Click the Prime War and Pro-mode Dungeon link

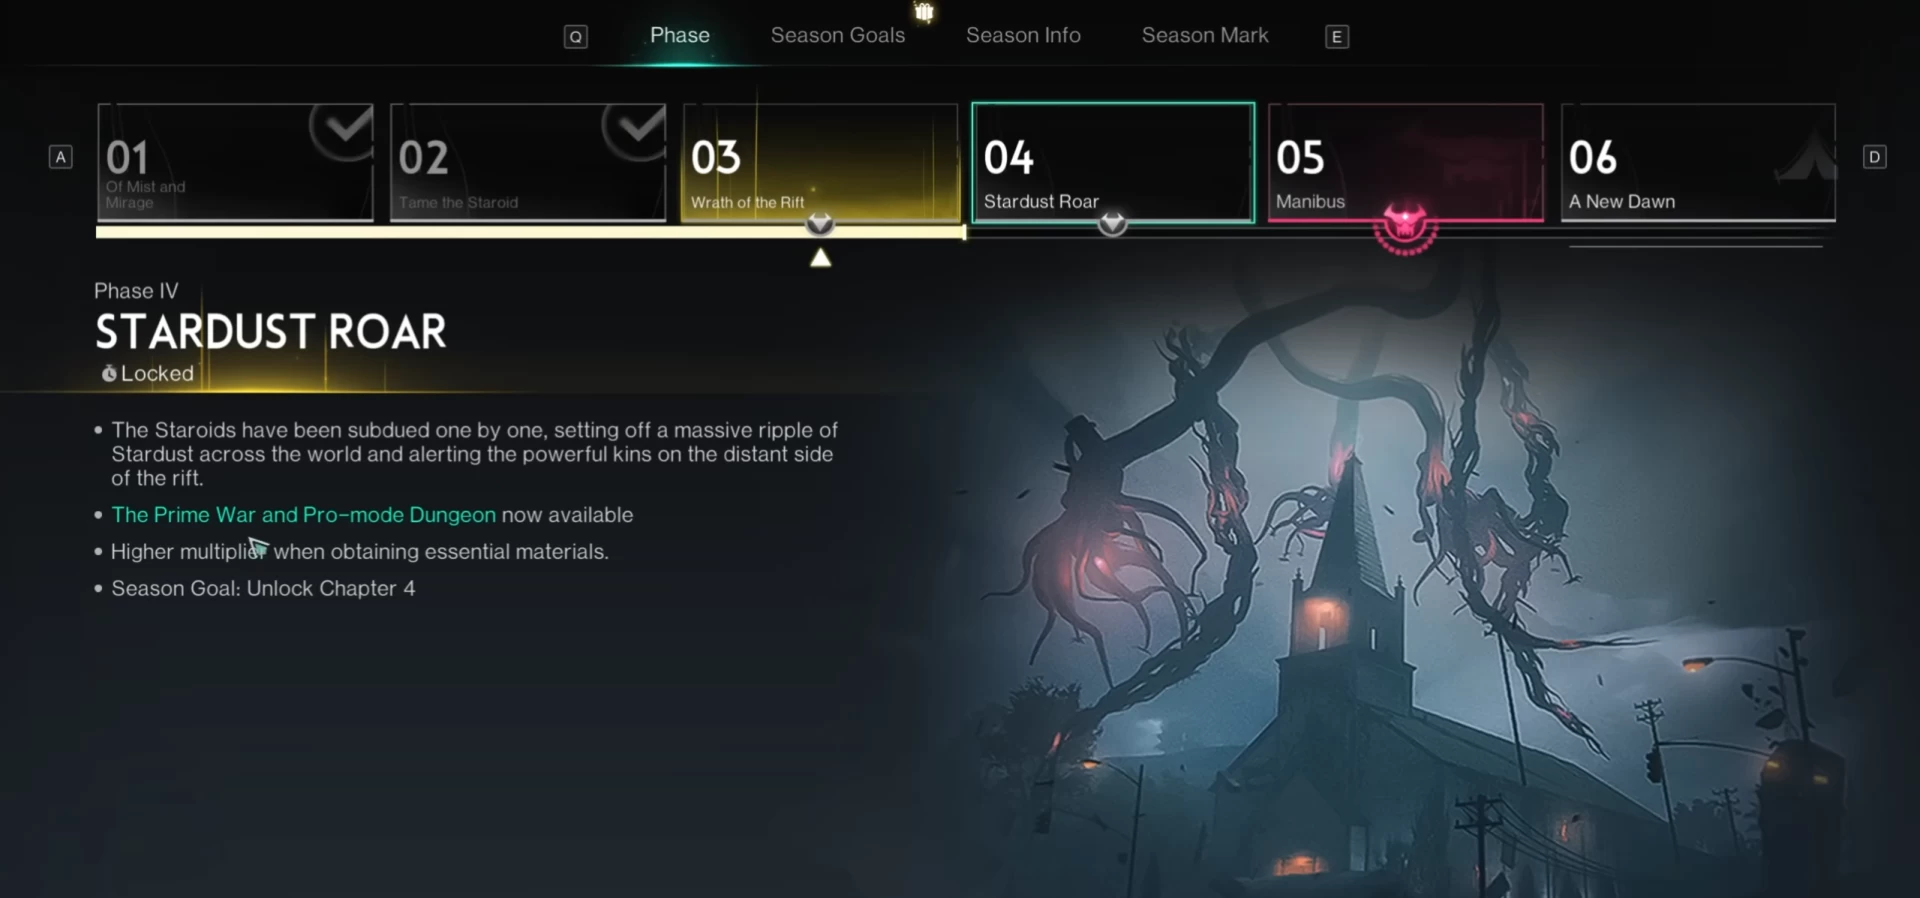(304, 515)
